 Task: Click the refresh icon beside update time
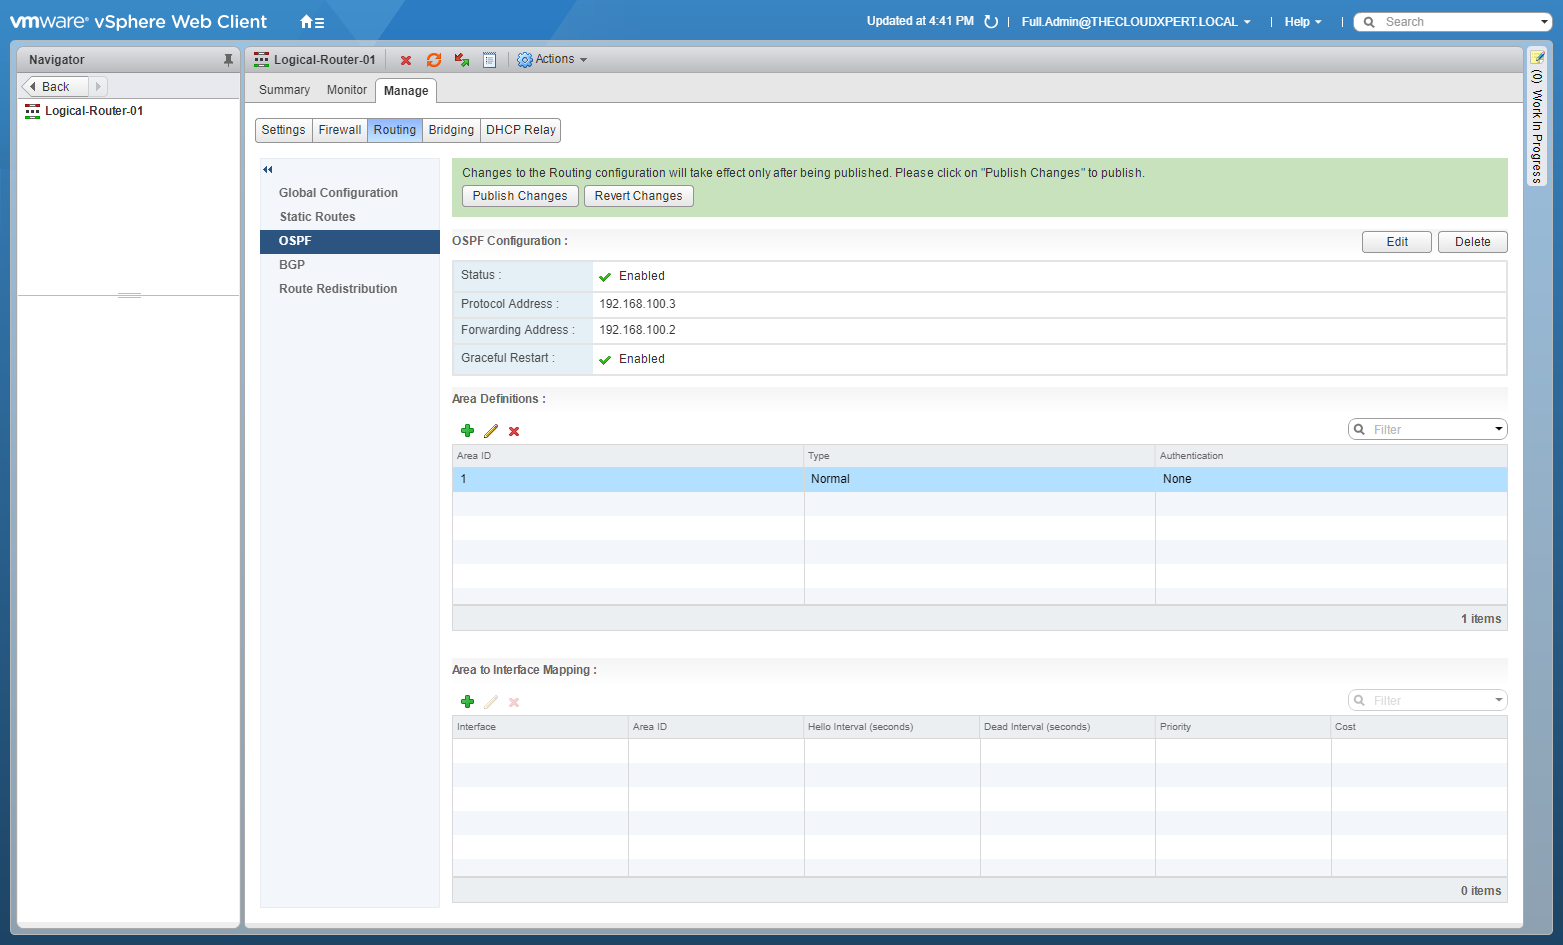coord(991,22)
